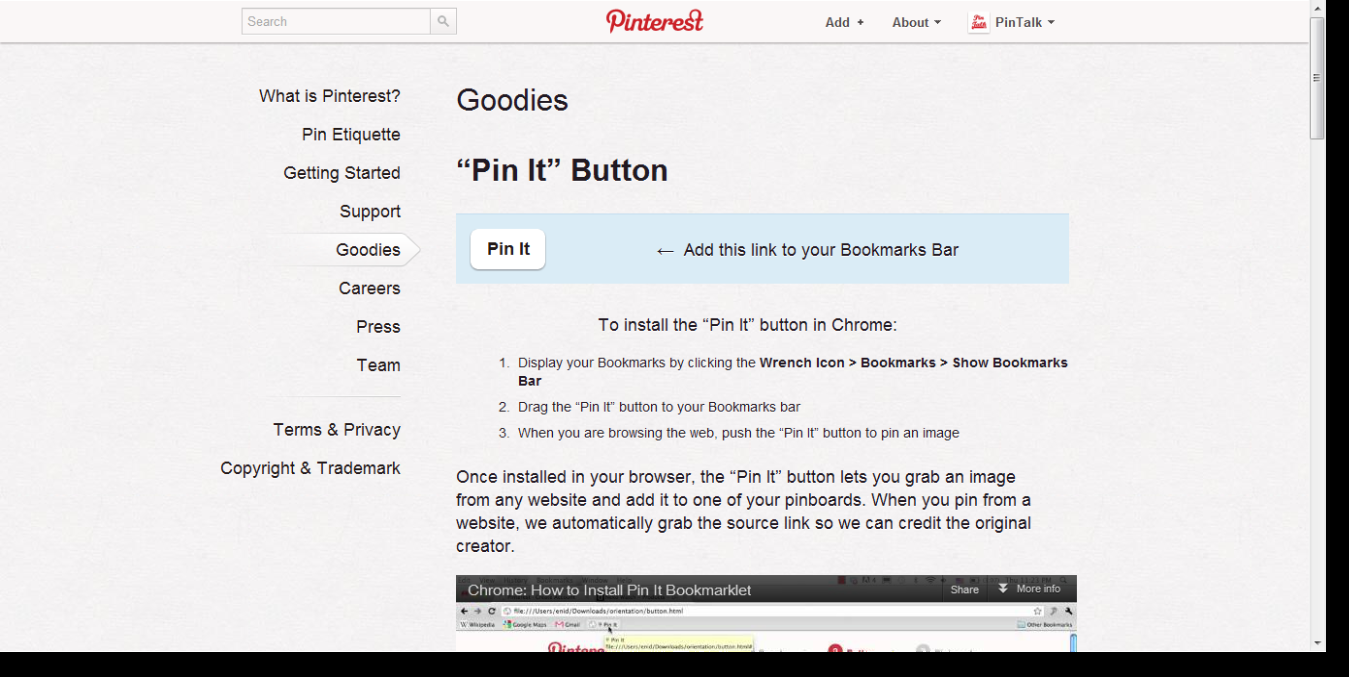Click the More info chevron on the video
The height and width of the screenshot is (677, 1349).
point(1002,590)
